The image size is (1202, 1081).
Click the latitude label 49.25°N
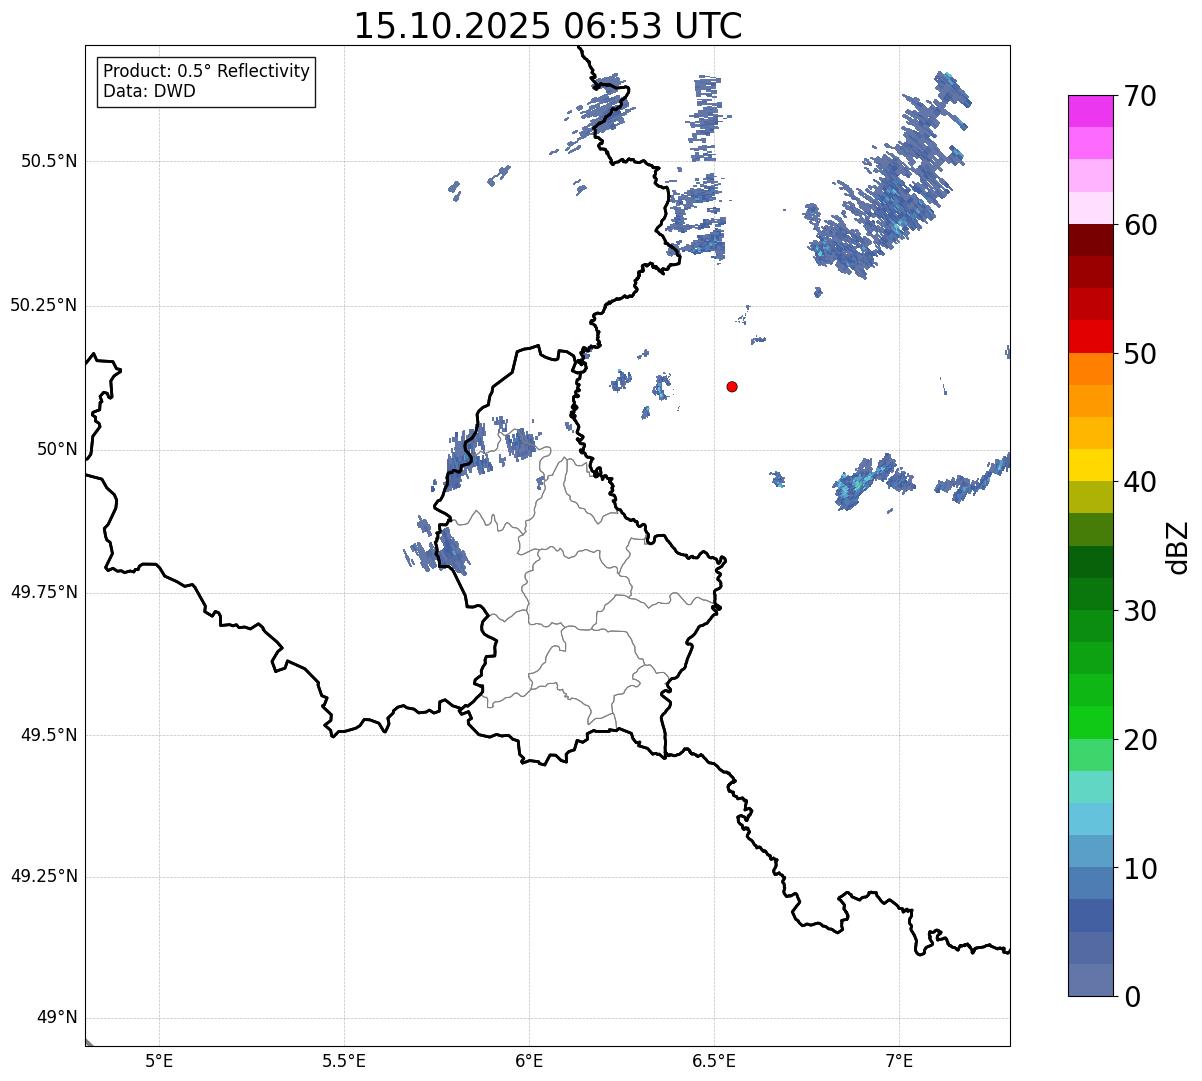(x=43, y=876)
